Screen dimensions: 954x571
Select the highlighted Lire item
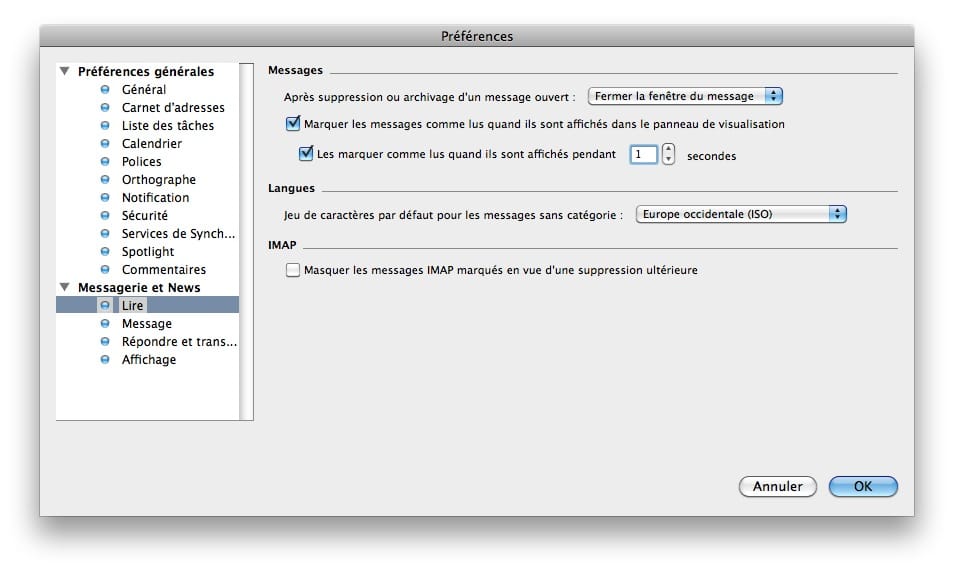(147, 305)
